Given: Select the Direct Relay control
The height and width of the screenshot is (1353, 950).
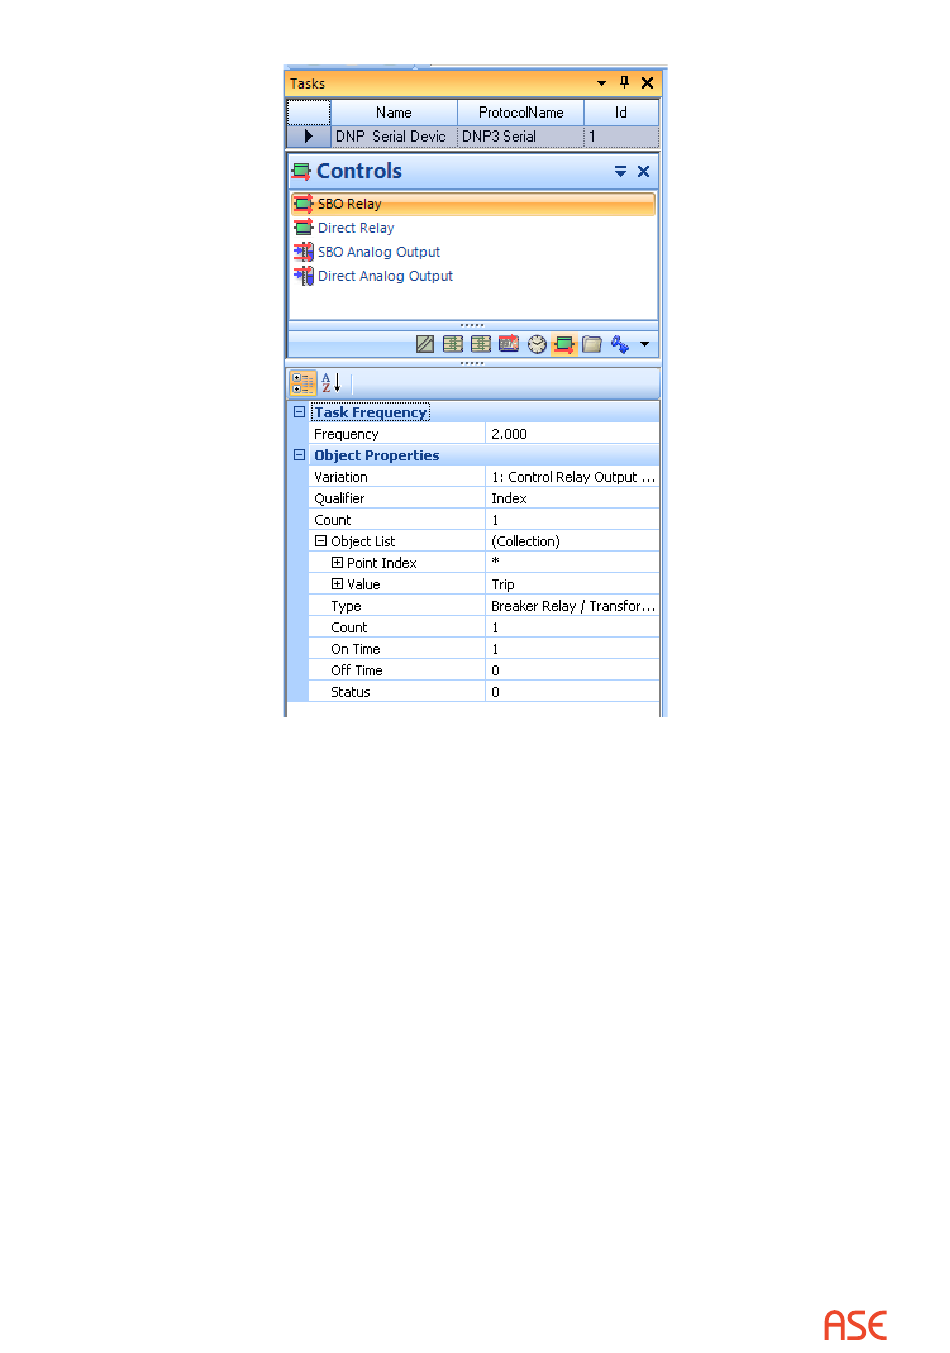Looking at the screenshot, I should coord(356,228).
